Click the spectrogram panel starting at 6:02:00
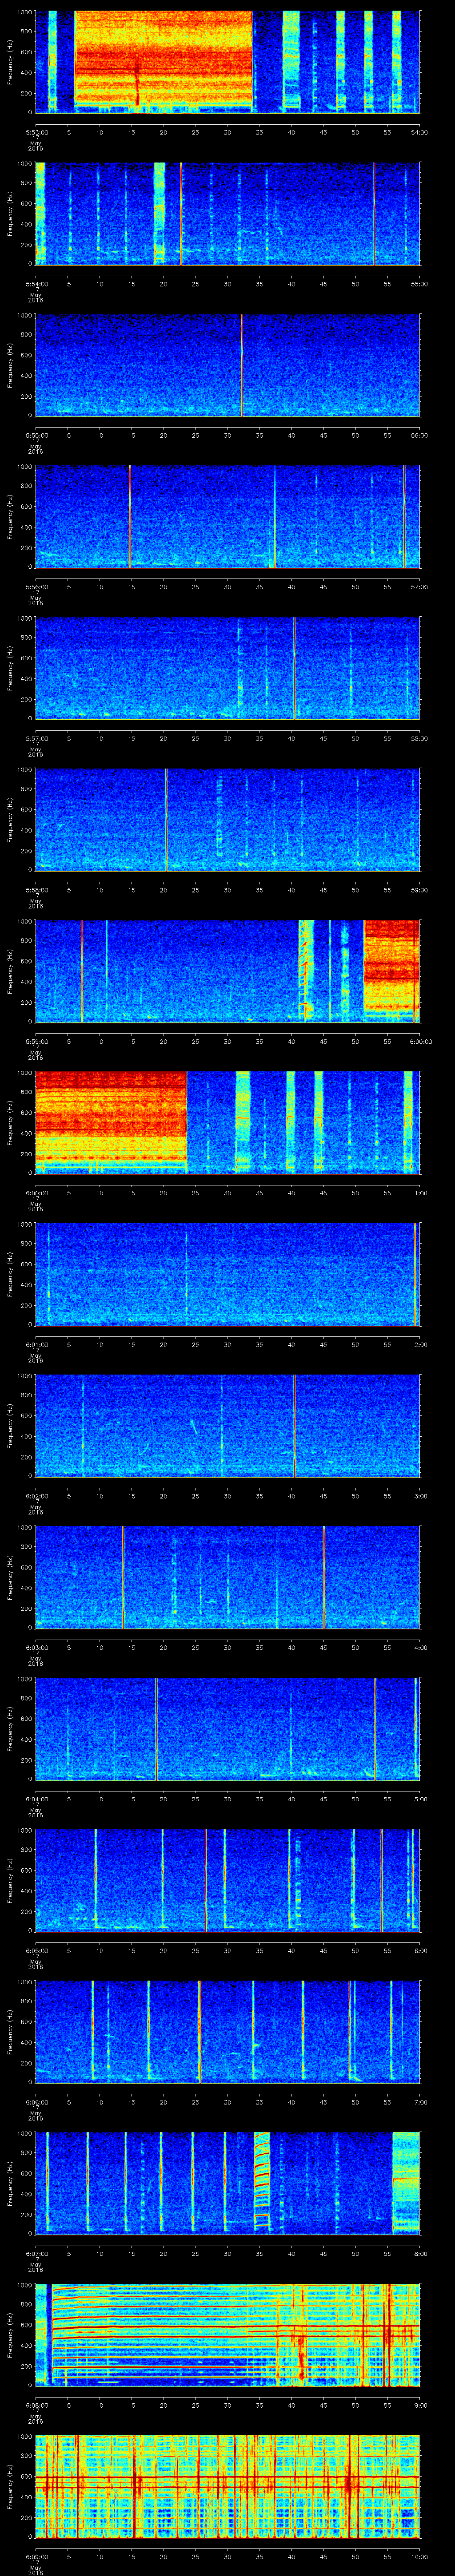The width and height of the screenshot is (455, 2576). point(227,1426)
